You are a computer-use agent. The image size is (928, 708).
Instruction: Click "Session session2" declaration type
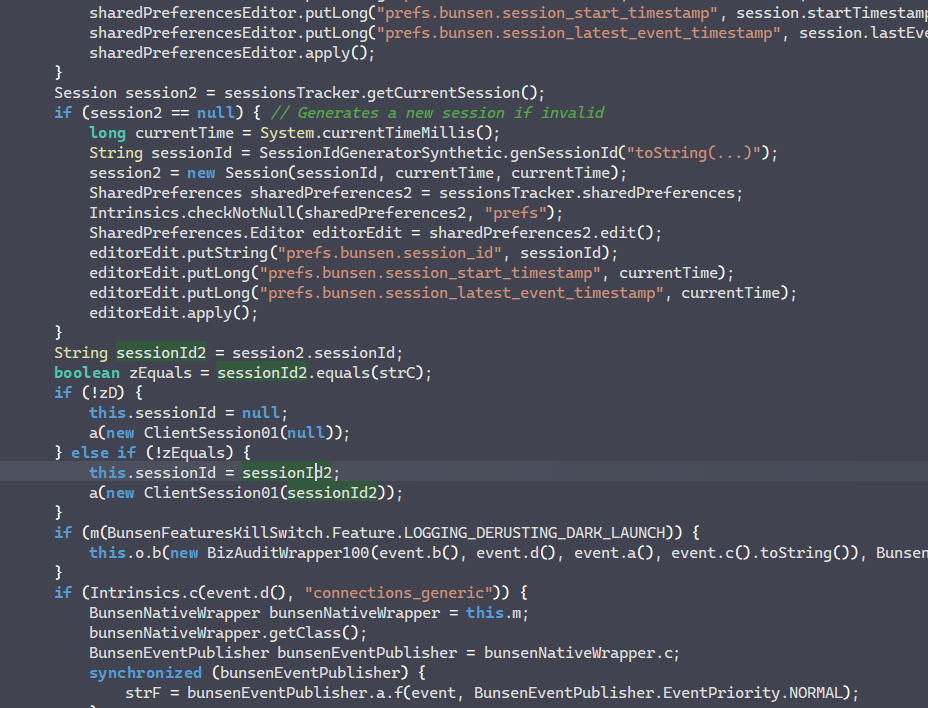tap(86, 93)
